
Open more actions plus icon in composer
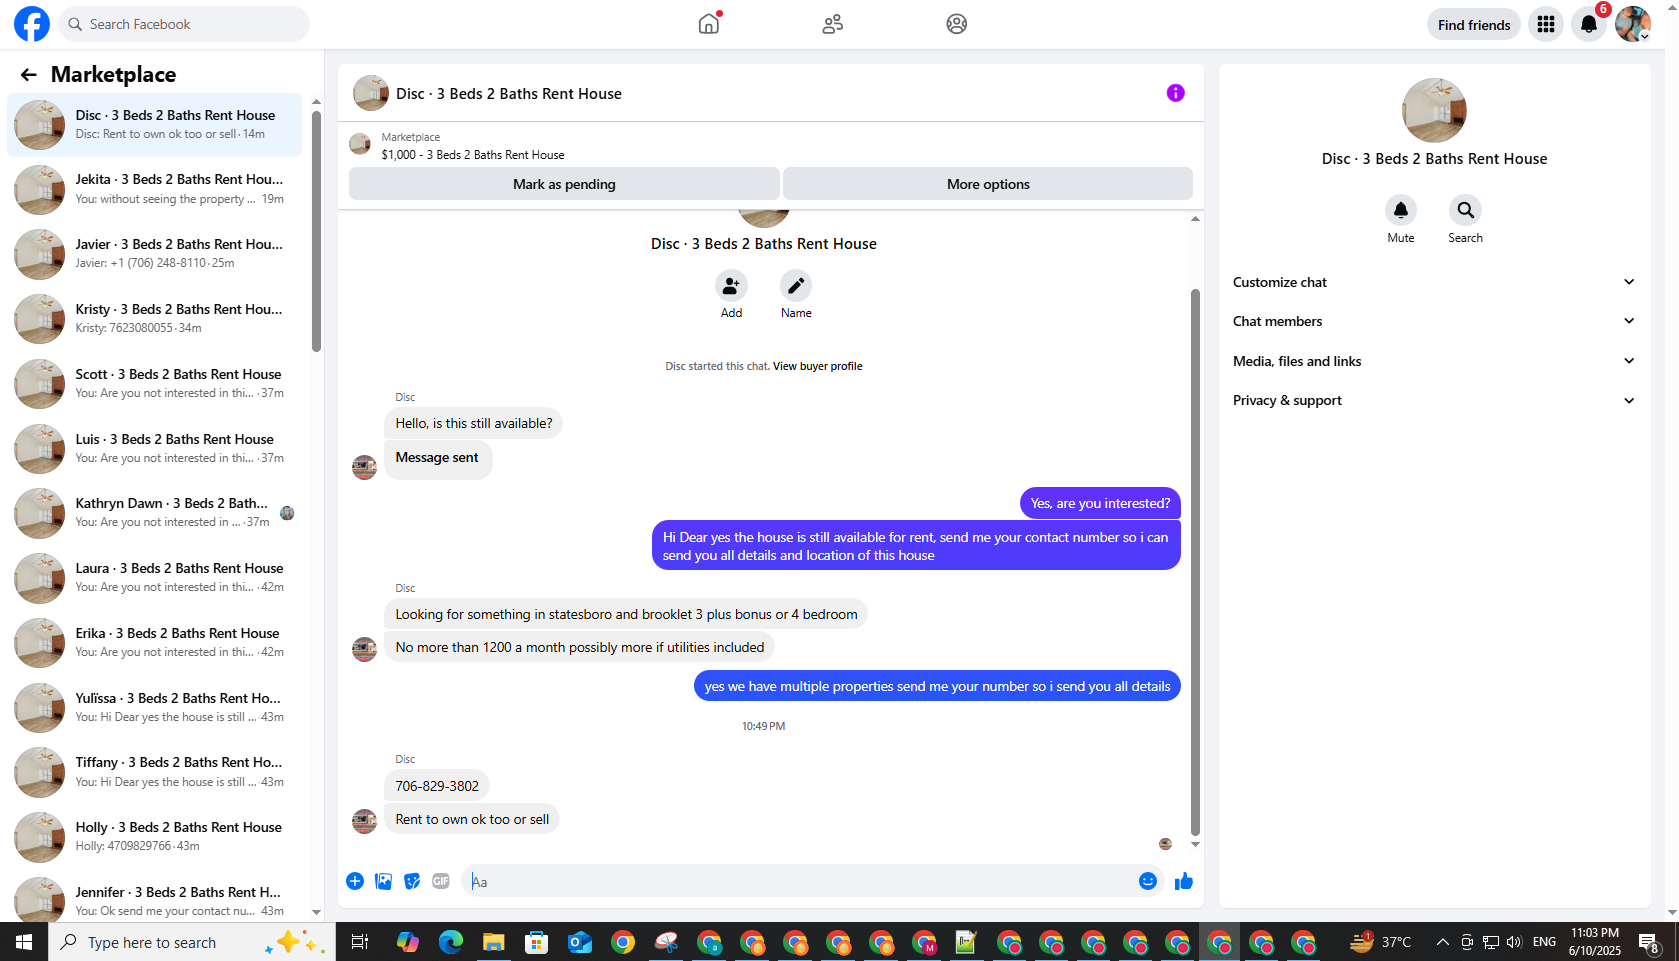[x=355, y=881]
